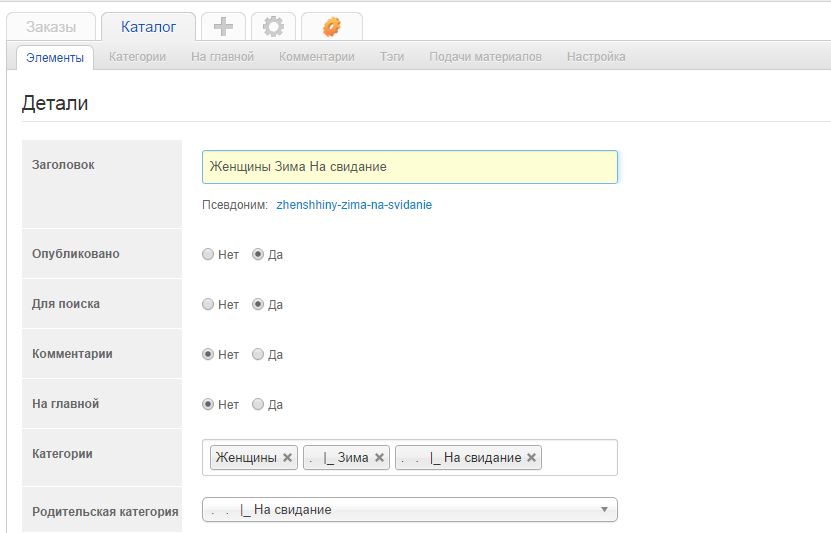Open the Комментарии sub-tab
This screenshot has height=533, width=831.
coord(316,57)
